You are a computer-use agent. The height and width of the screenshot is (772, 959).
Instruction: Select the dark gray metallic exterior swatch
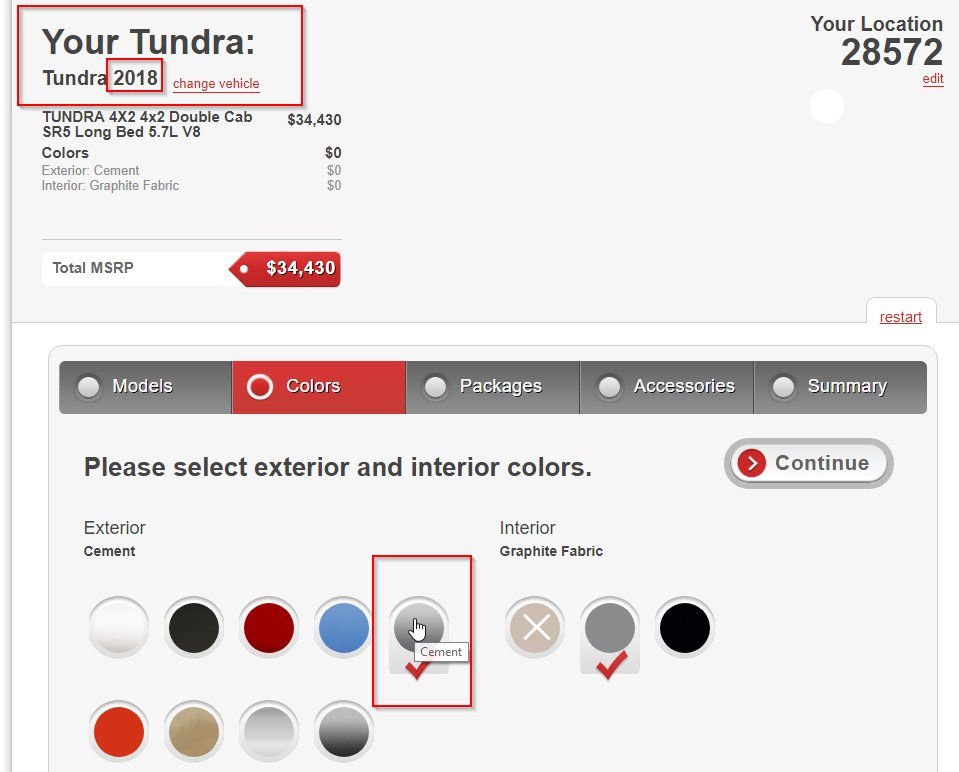[x=344, y=732]
